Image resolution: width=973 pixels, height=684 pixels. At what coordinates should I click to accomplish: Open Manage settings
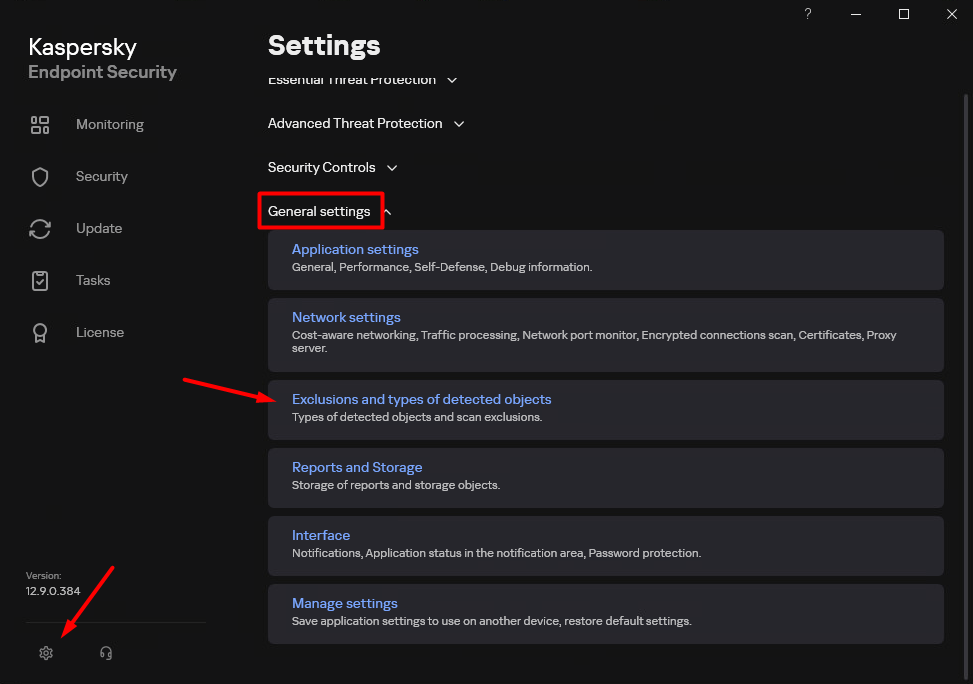(x=344, y=603)
